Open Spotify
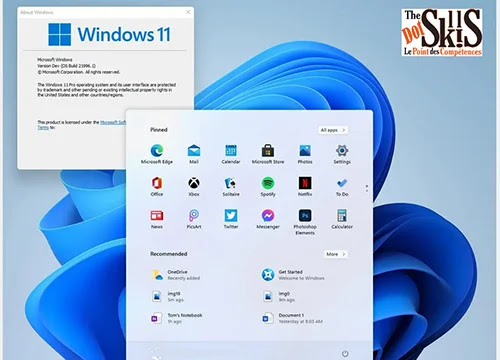 pos(268,187)
